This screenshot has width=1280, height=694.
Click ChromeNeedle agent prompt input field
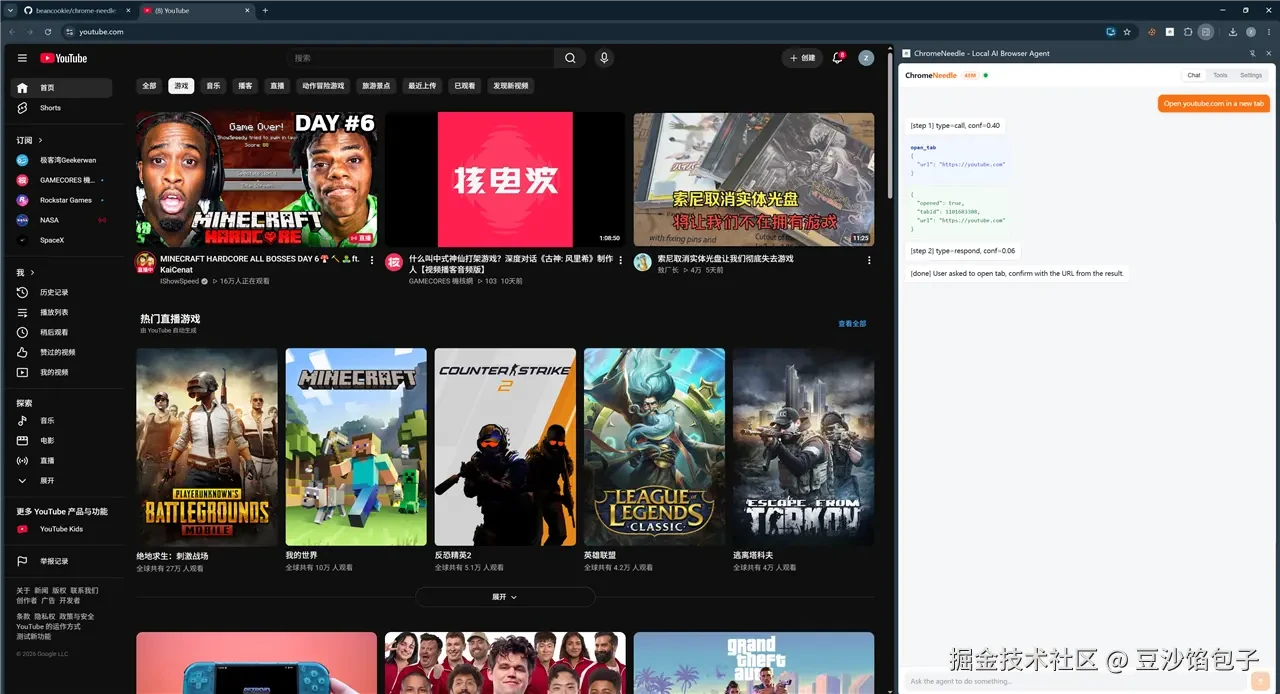tap(1076, 681)
